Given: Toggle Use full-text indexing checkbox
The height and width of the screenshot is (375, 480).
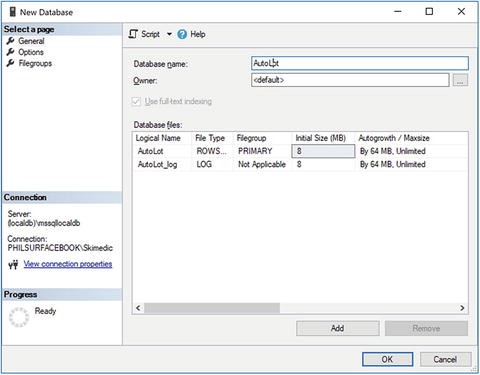Looking at the screenshot, I should [136, 101].
